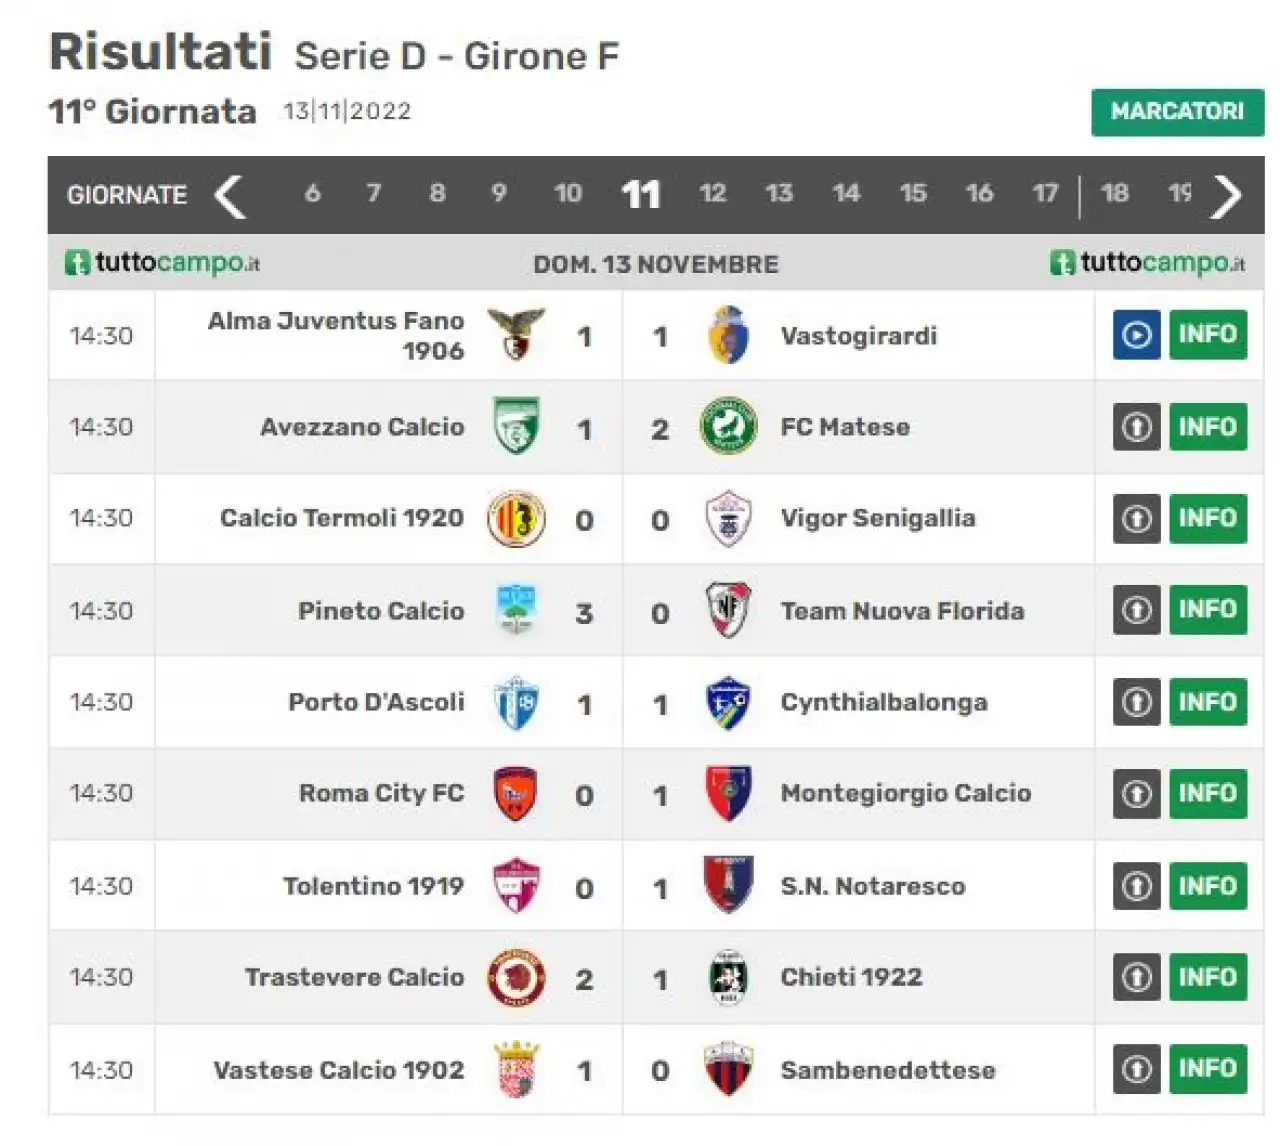
Task: Click the FC Matese team crest
Action: 728,427
